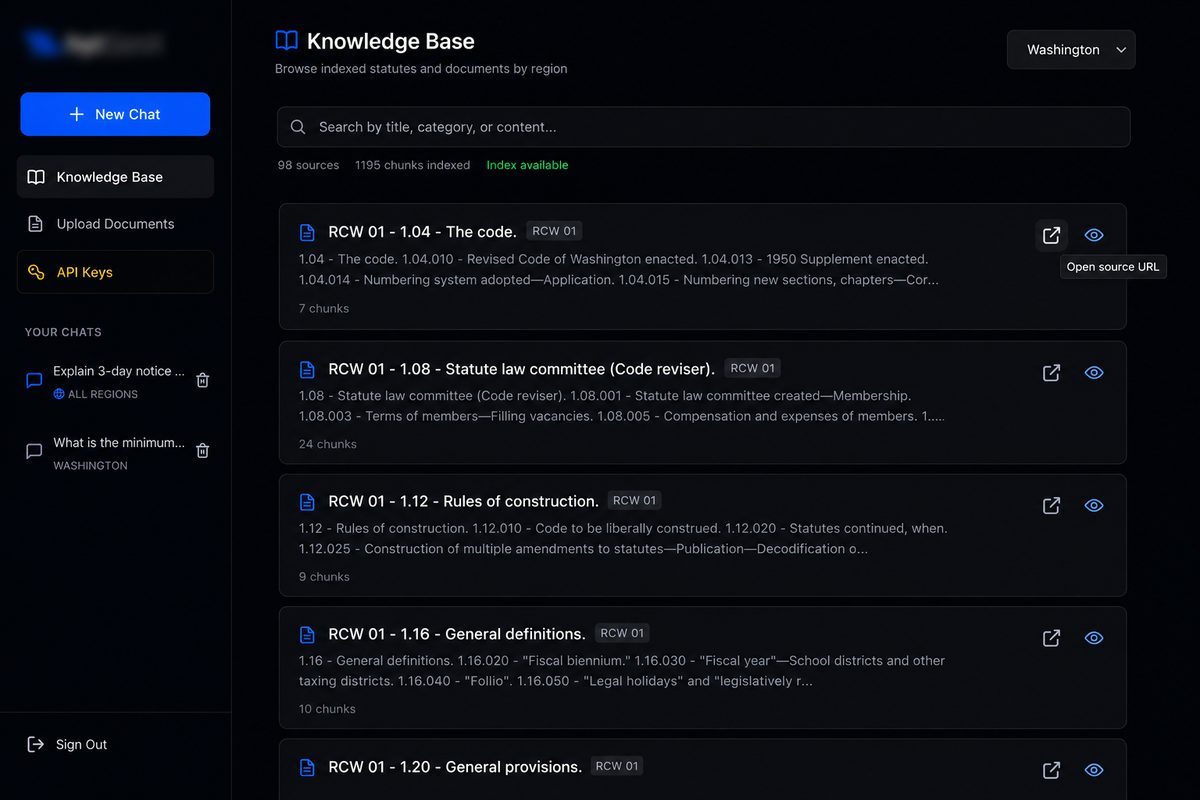Click the Upload Documents file icon
Image resolution: width=1200 pixels, height=800 pixels.
click(36, 224)
